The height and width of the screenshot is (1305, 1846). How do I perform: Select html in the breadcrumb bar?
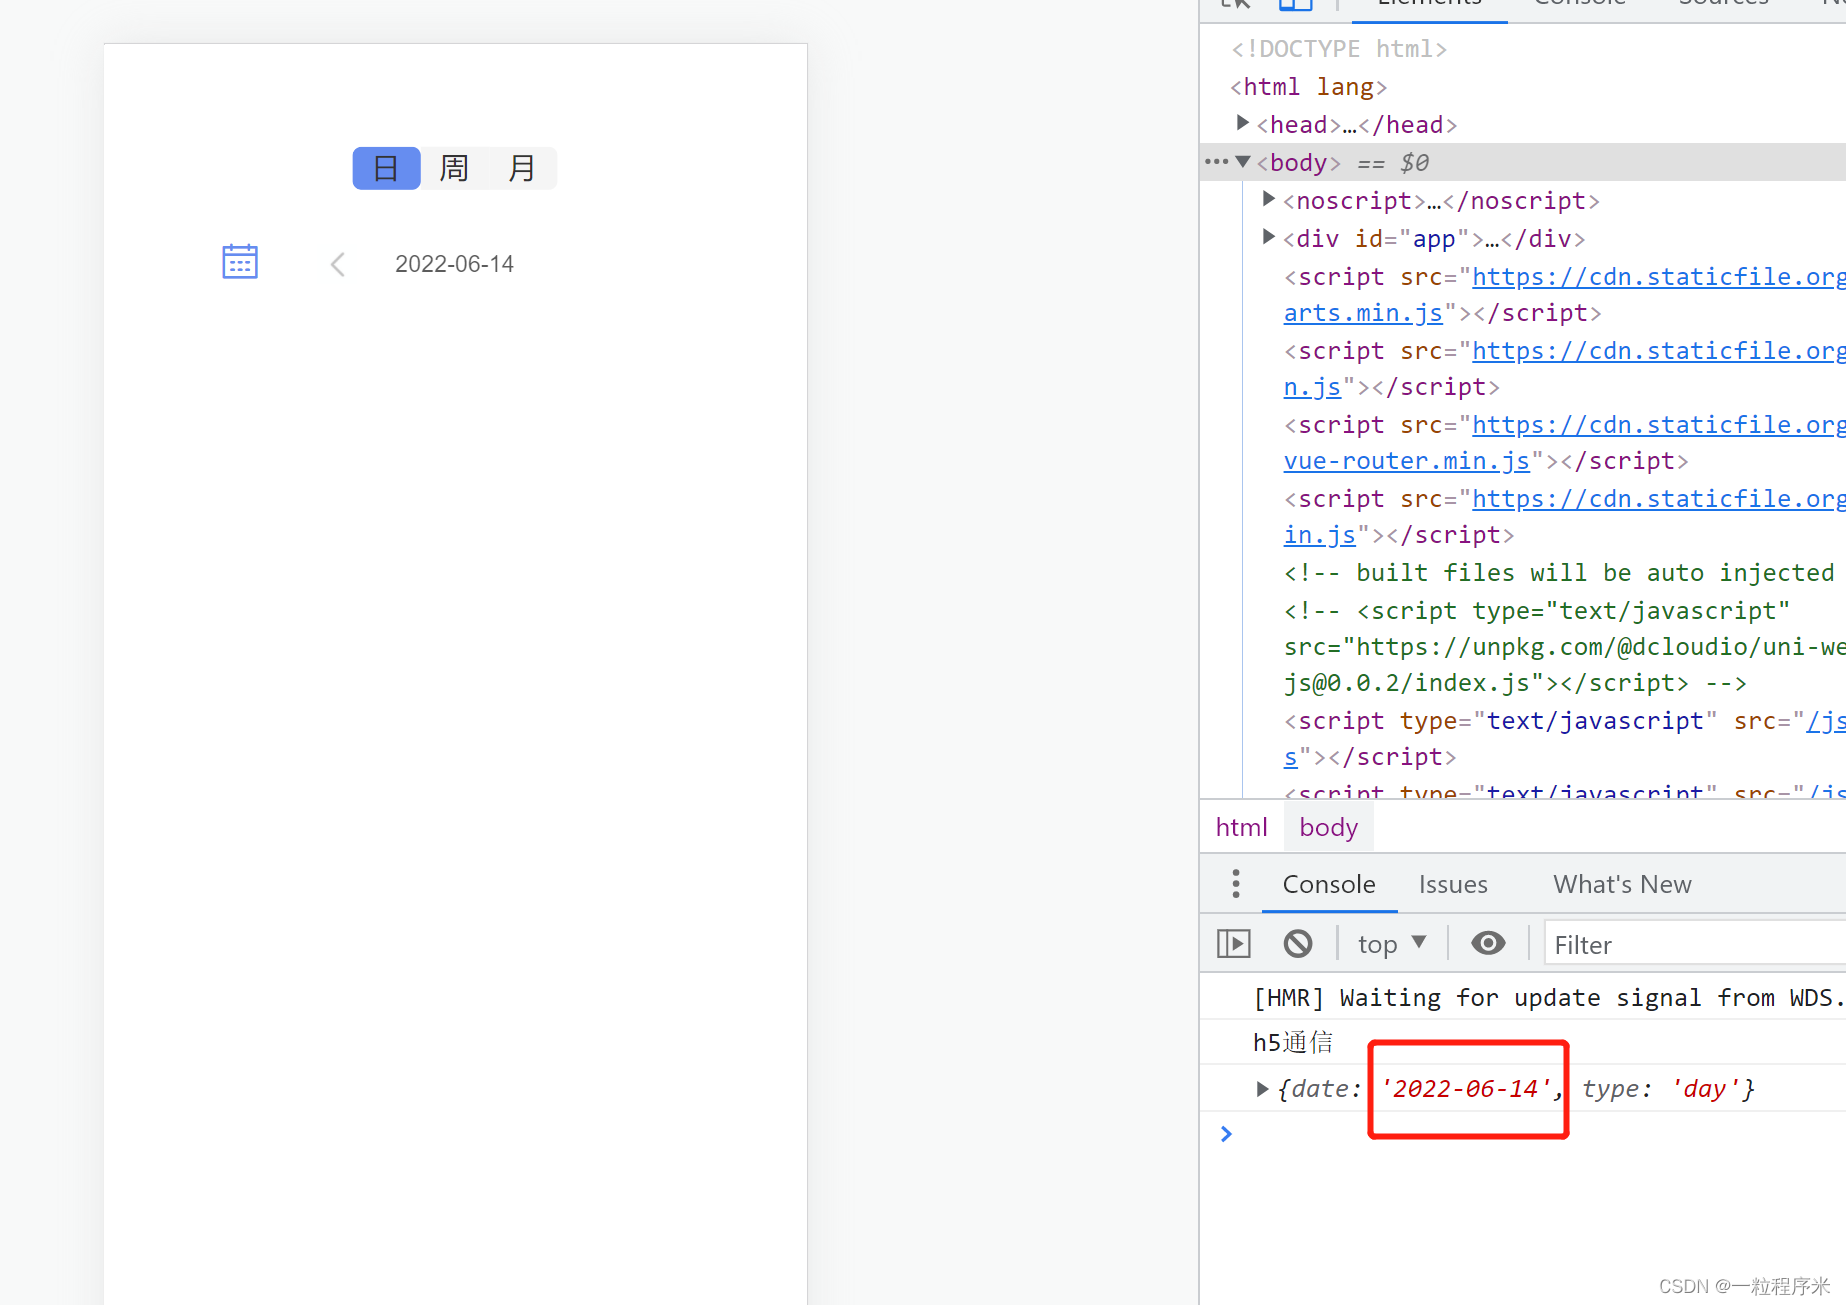coord(1242,827)
